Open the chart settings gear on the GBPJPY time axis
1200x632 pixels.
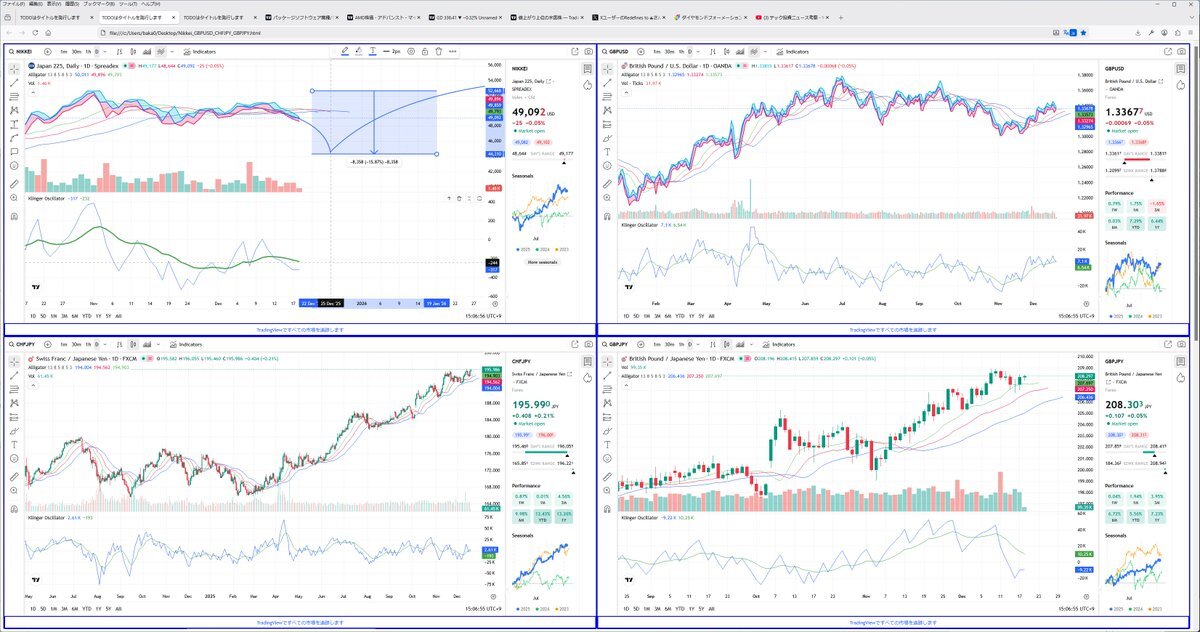[1086, 597]
